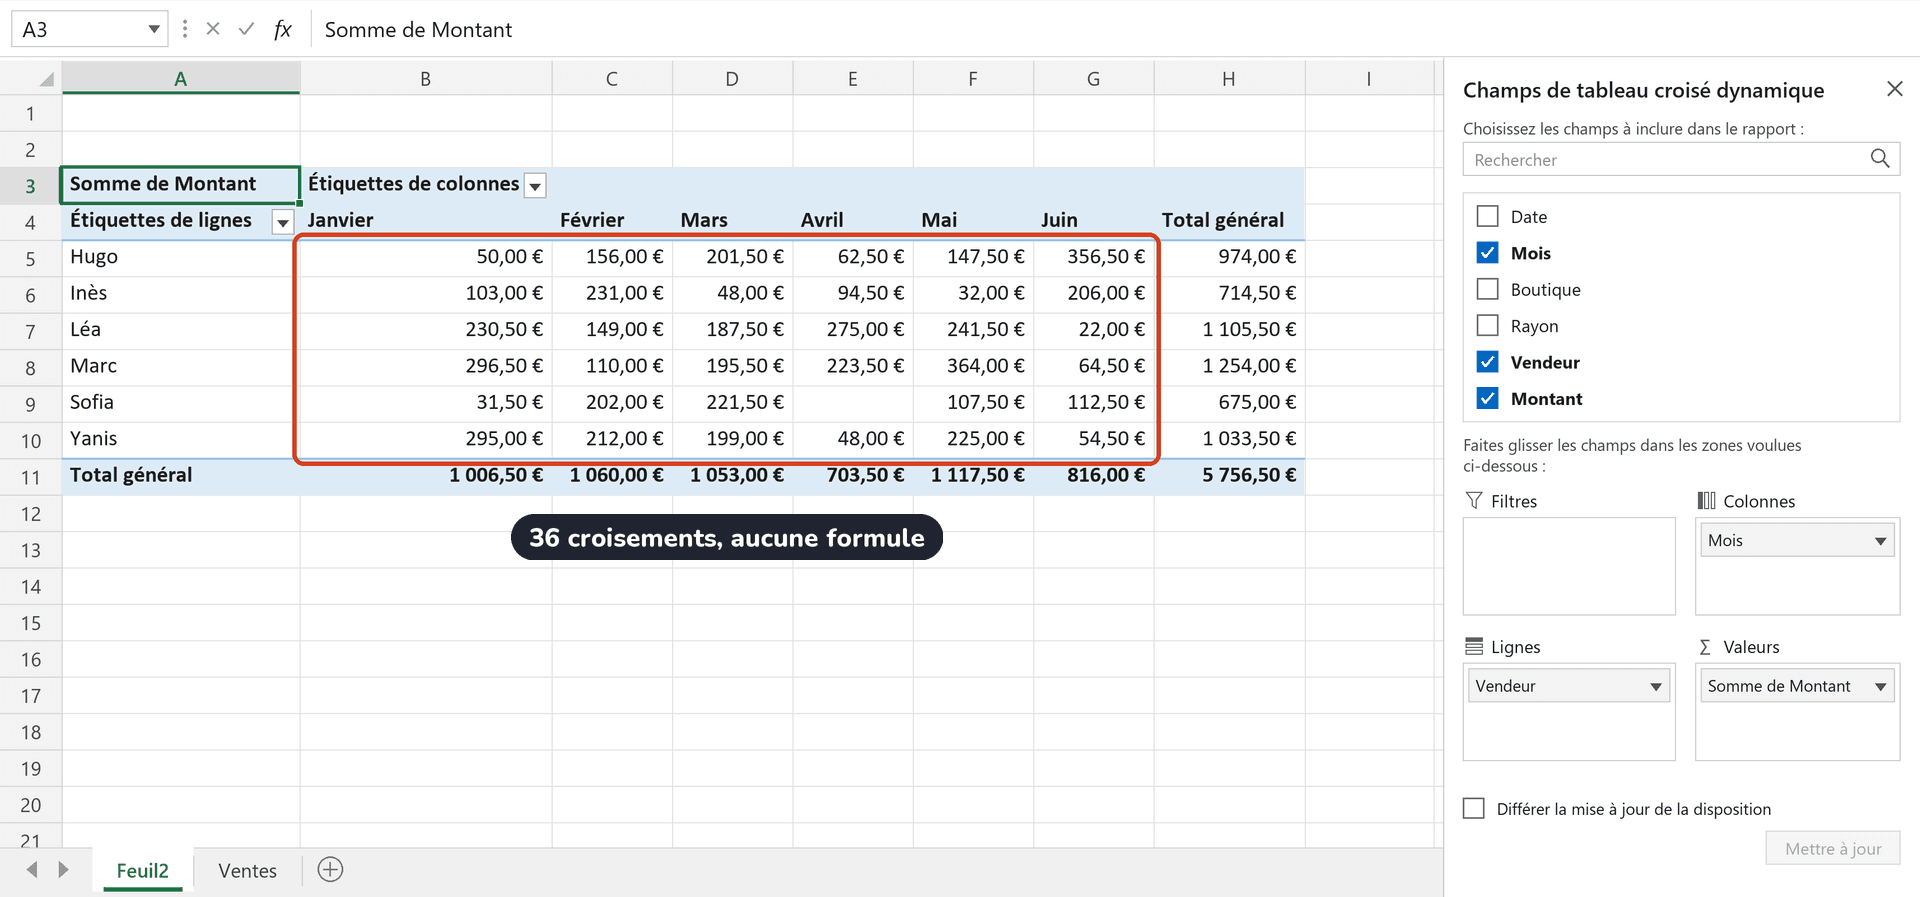The image size is (1920, 897).
Task: Switch to the Ventes sheet tab
Action: tap(247, 870)
